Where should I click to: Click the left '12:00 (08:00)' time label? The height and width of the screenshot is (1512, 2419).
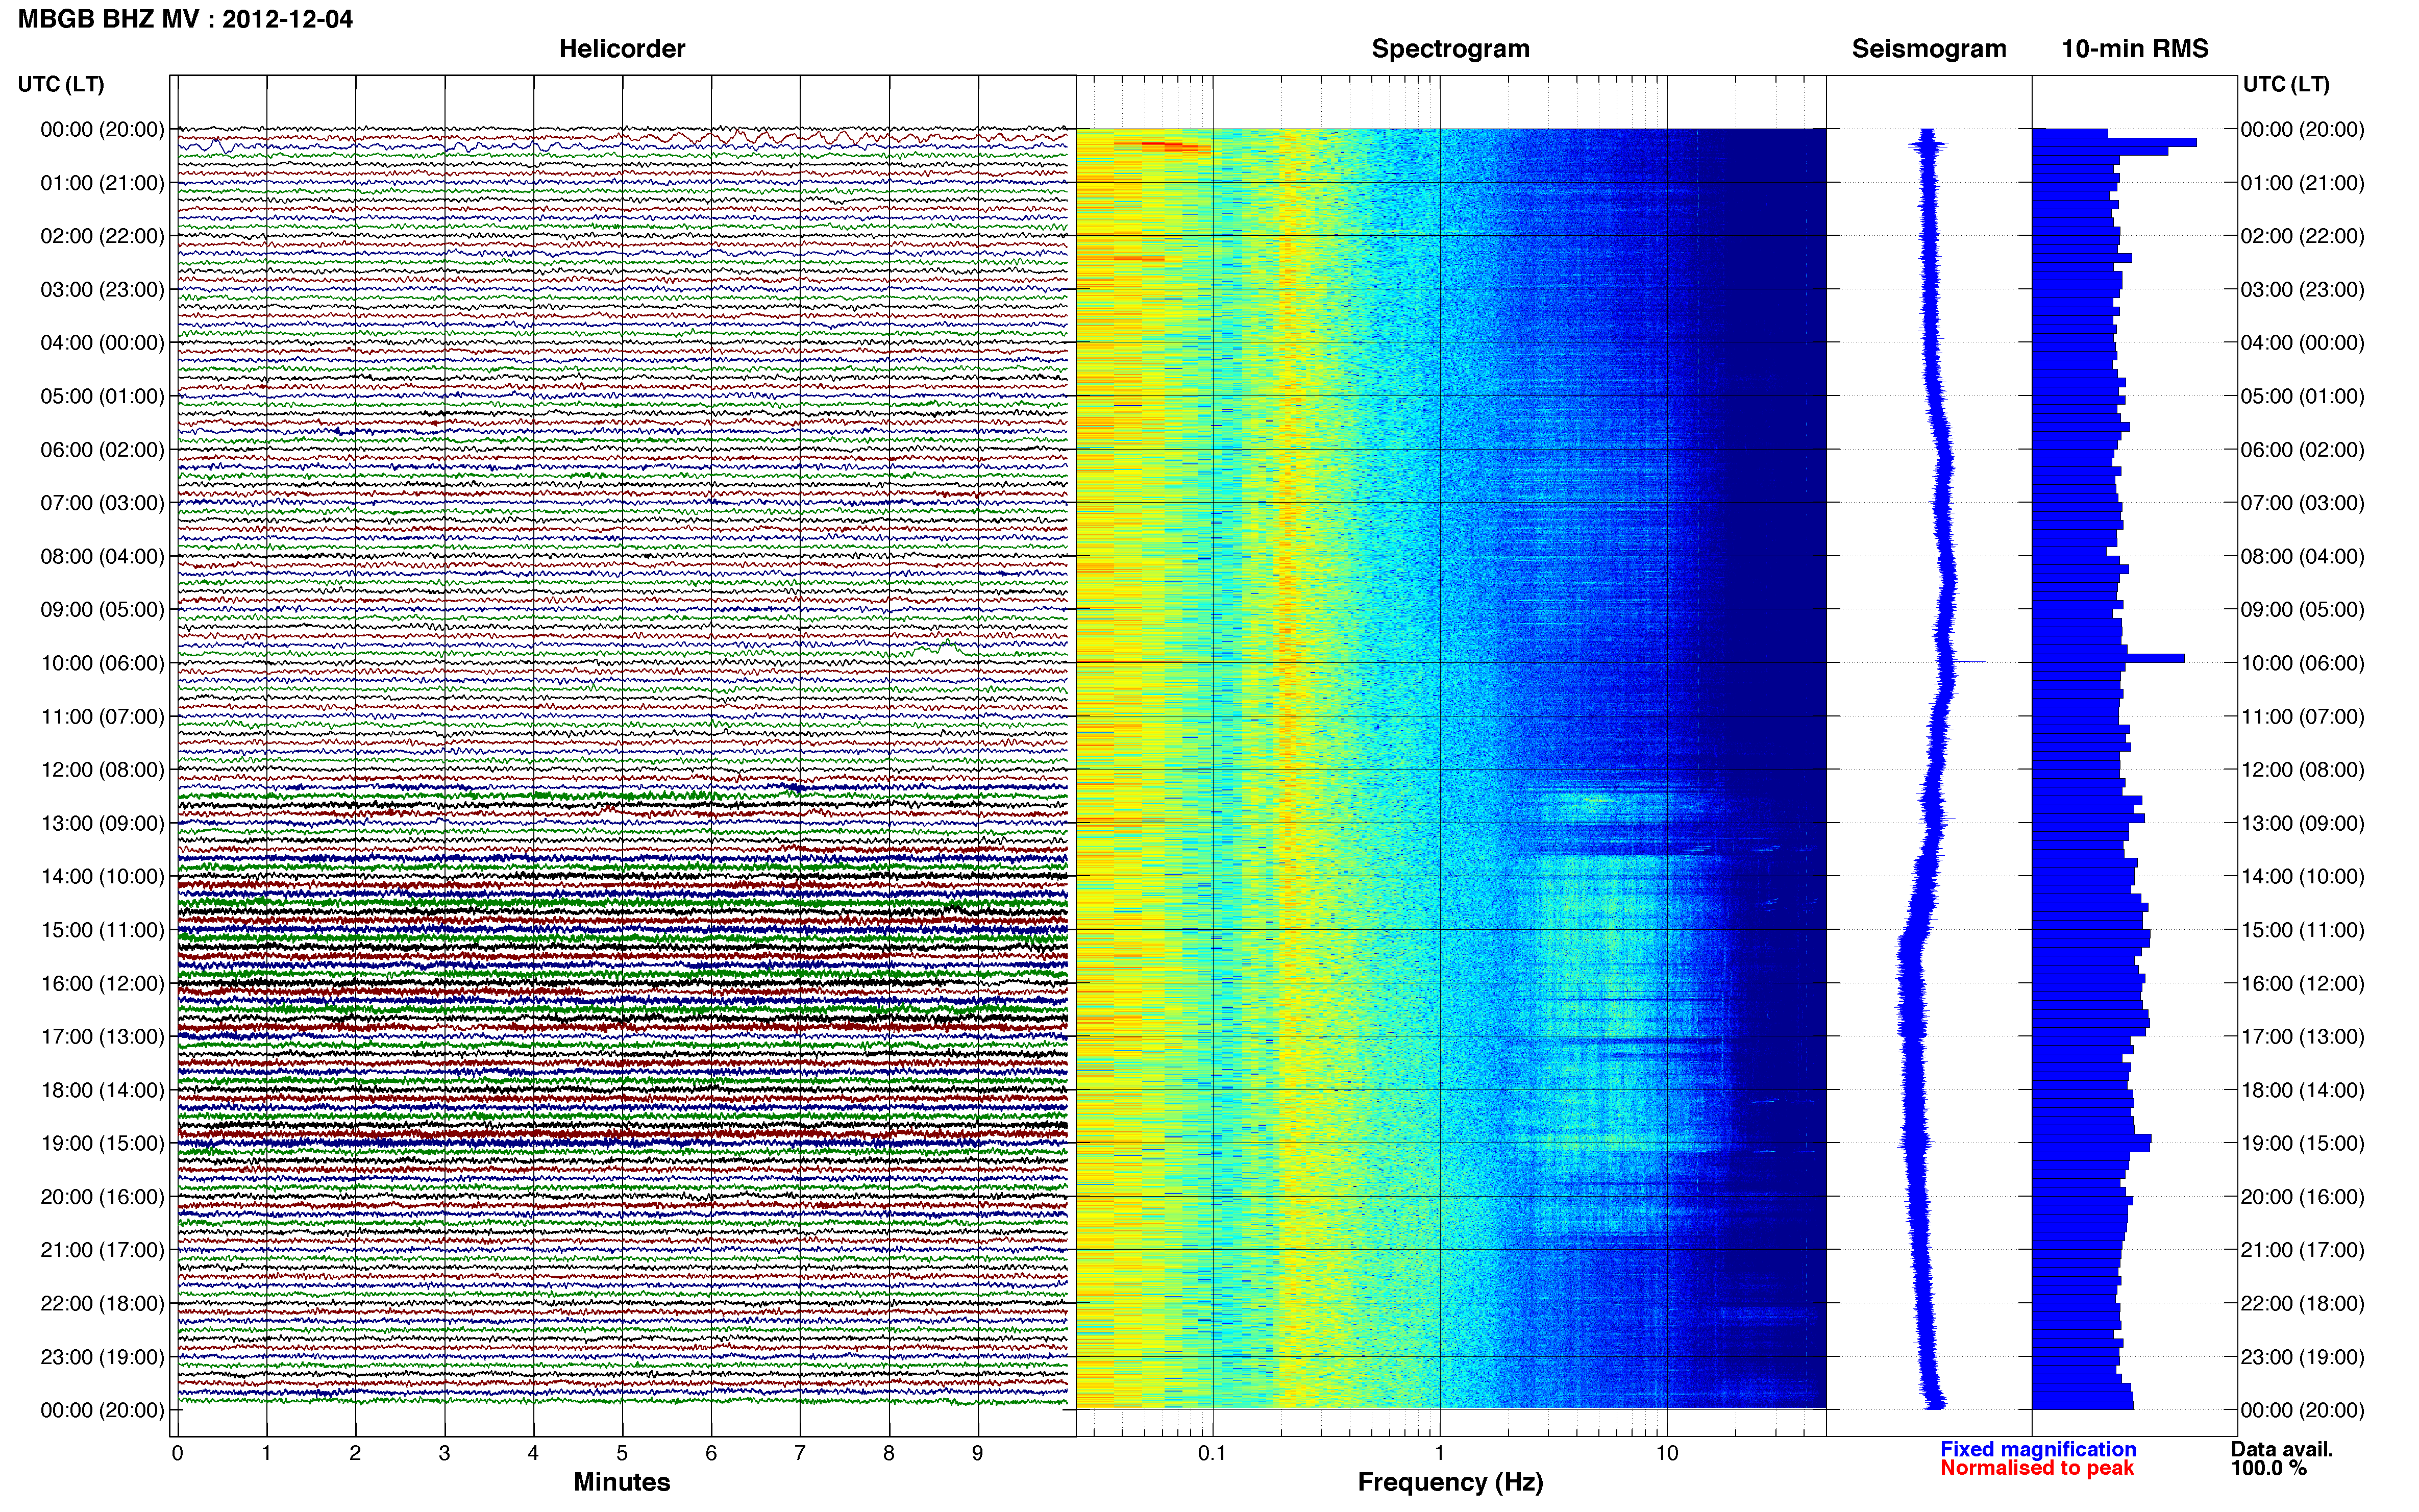pos(102,770)
